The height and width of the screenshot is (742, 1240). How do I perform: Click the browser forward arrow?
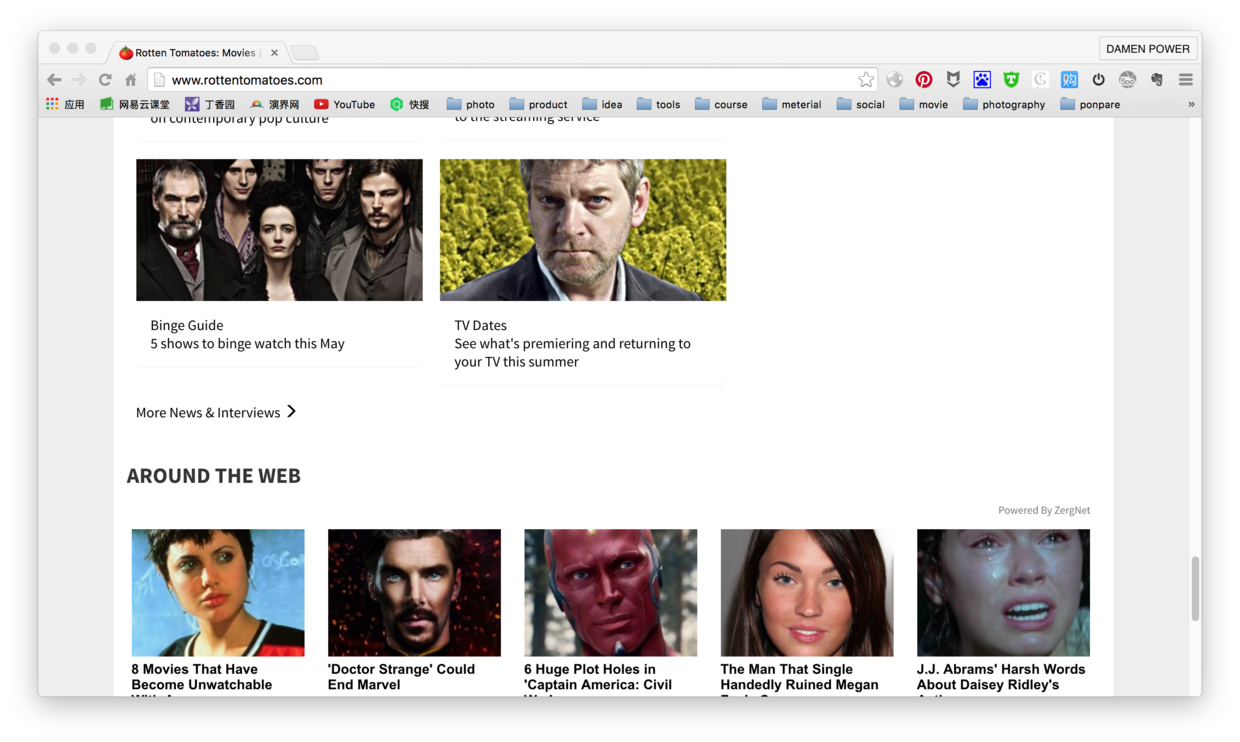point(79,80)
